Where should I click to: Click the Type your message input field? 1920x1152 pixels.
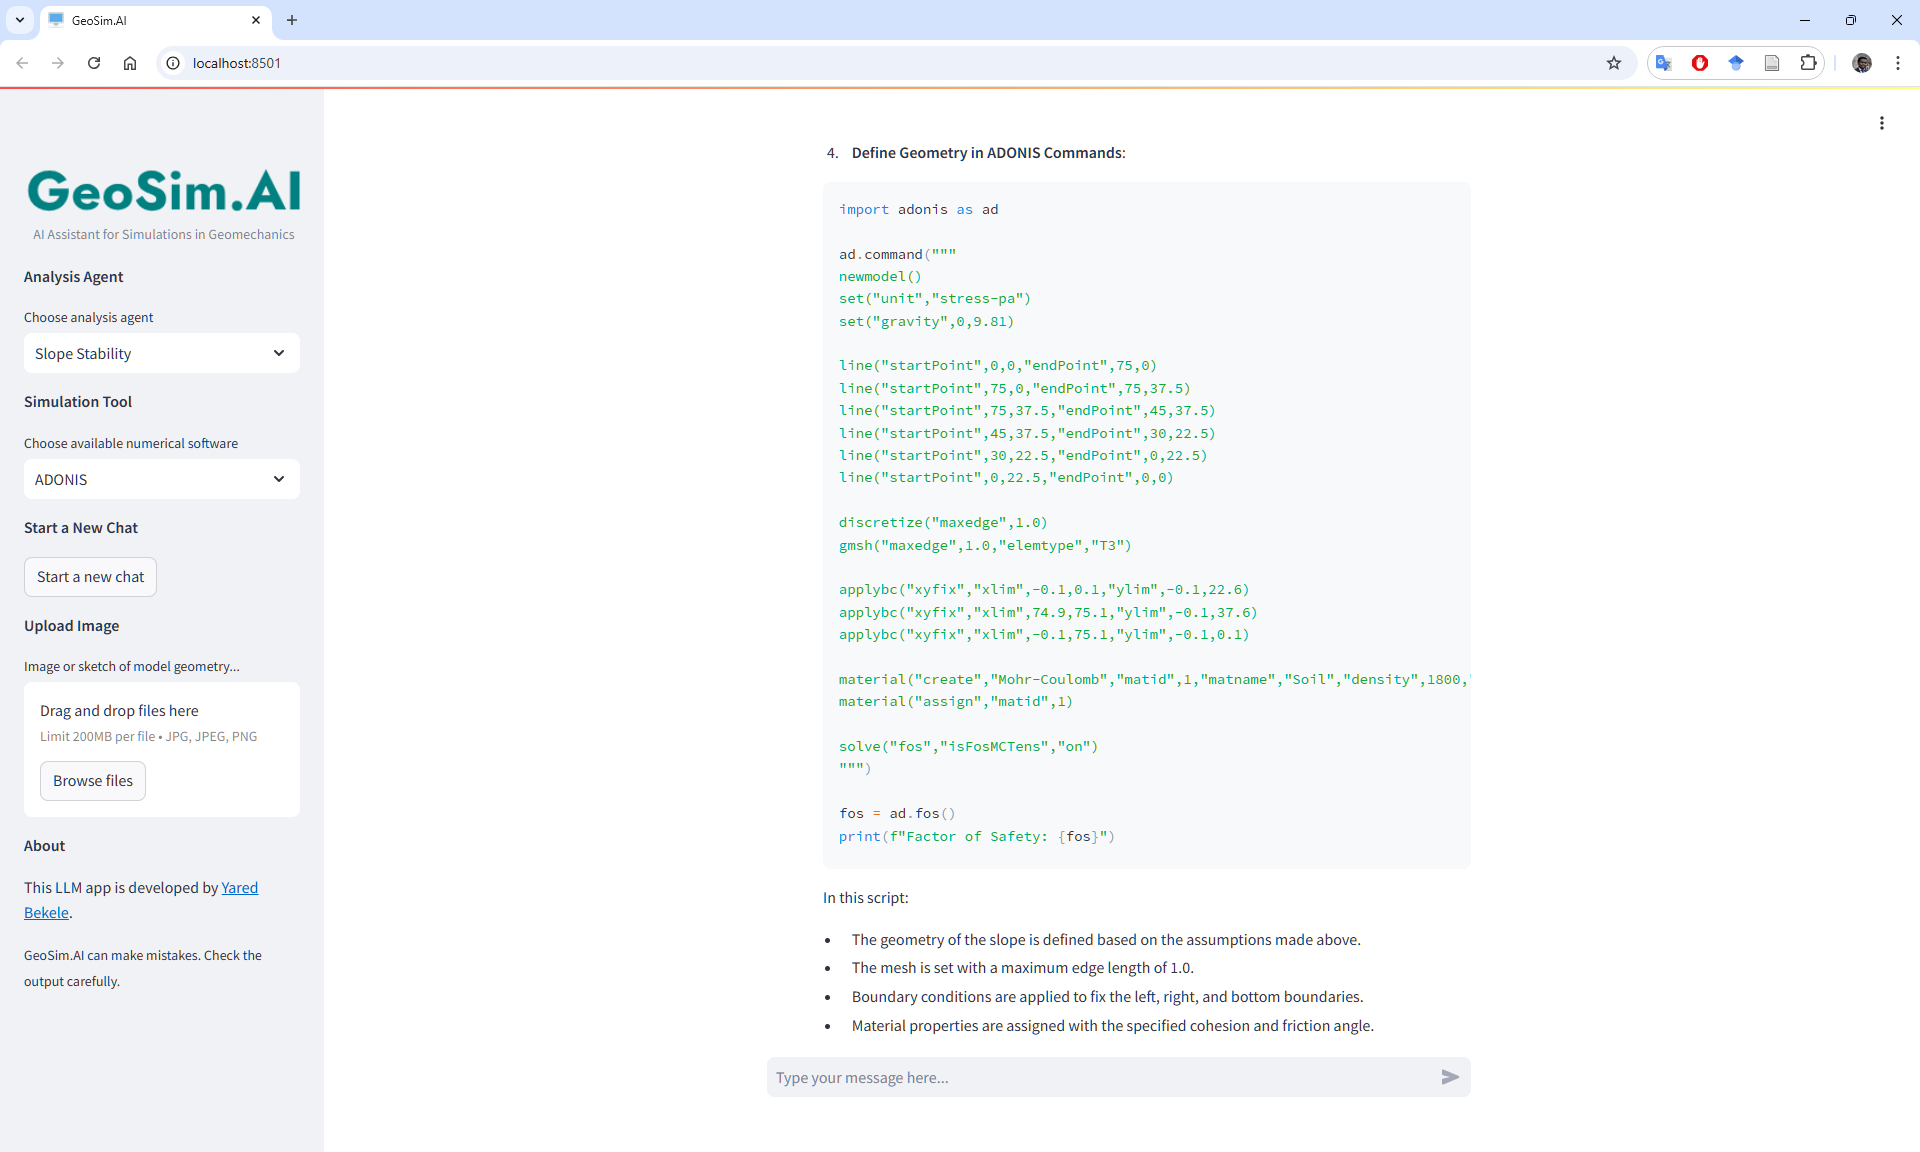click(x=1100, y=1077)
